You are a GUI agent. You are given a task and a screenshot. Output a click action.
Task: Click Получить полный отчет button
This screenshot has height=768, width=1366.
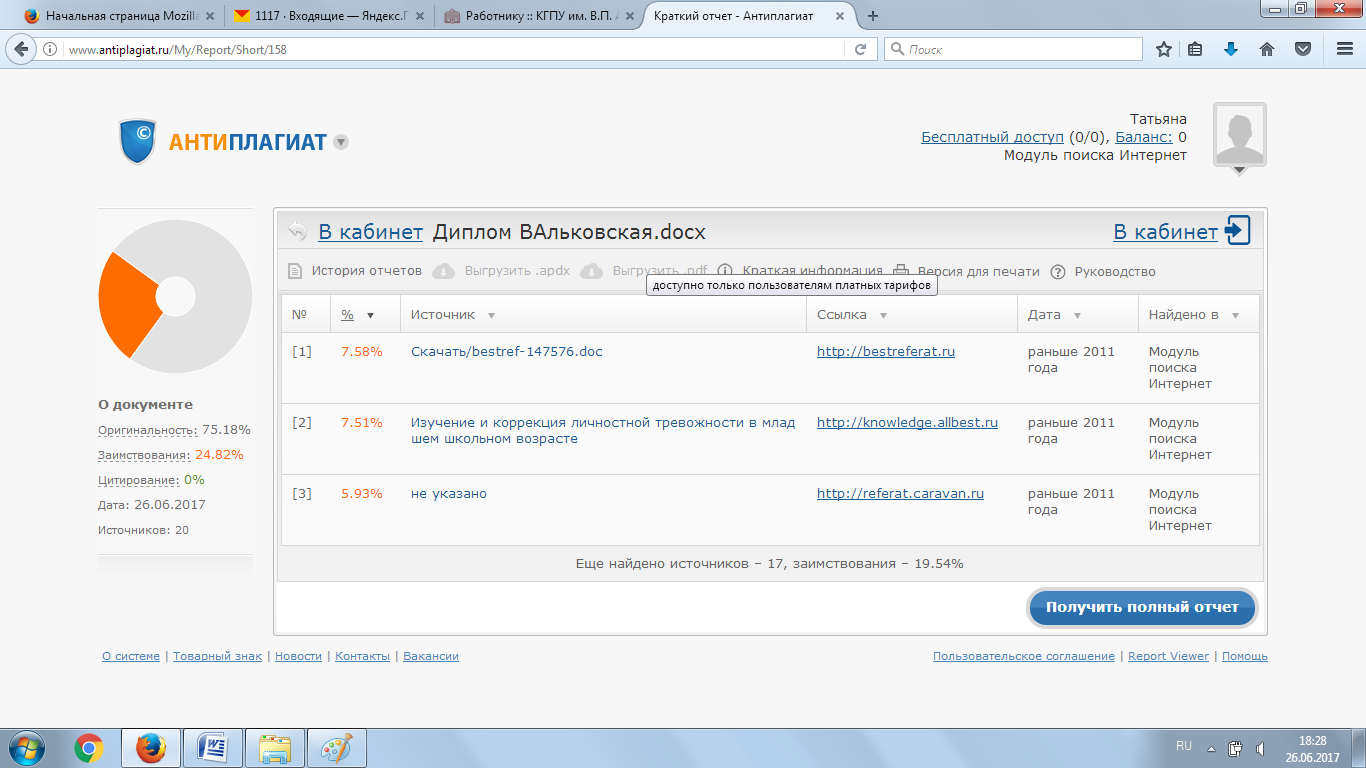tap(1142, 607)
